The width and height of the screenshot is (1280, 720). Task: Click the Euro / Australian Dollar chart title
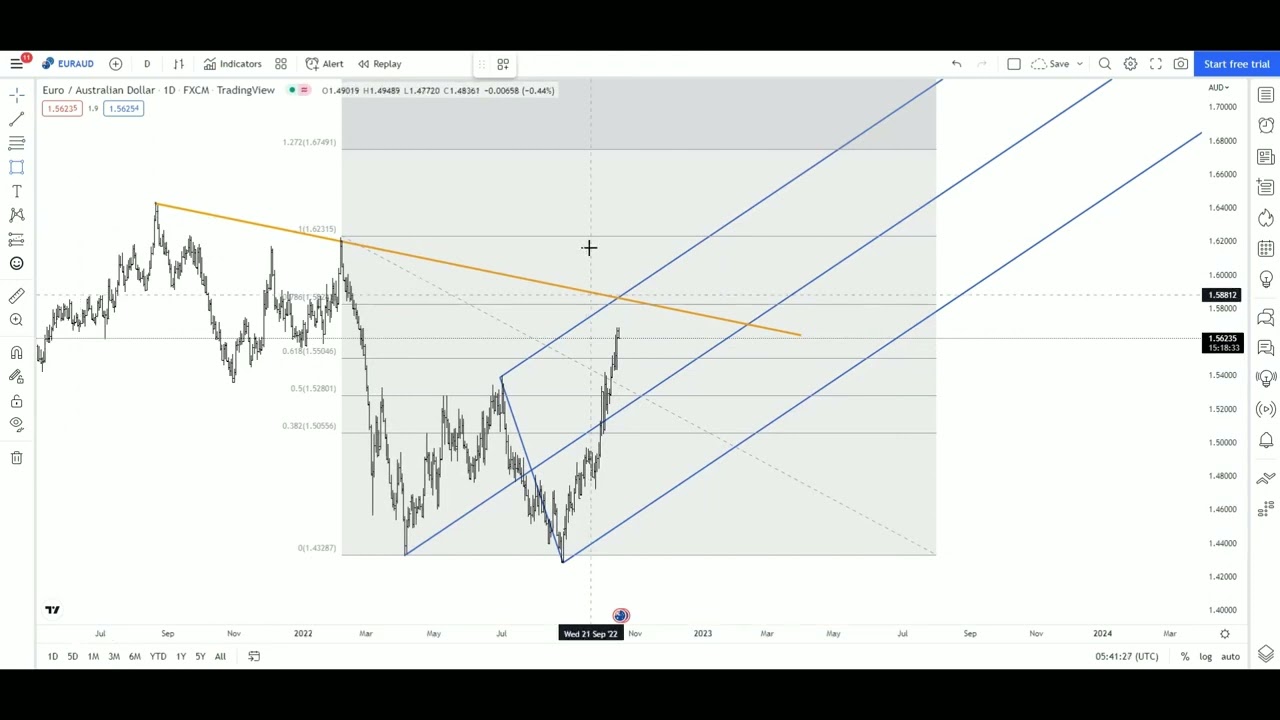coord(99,90)
